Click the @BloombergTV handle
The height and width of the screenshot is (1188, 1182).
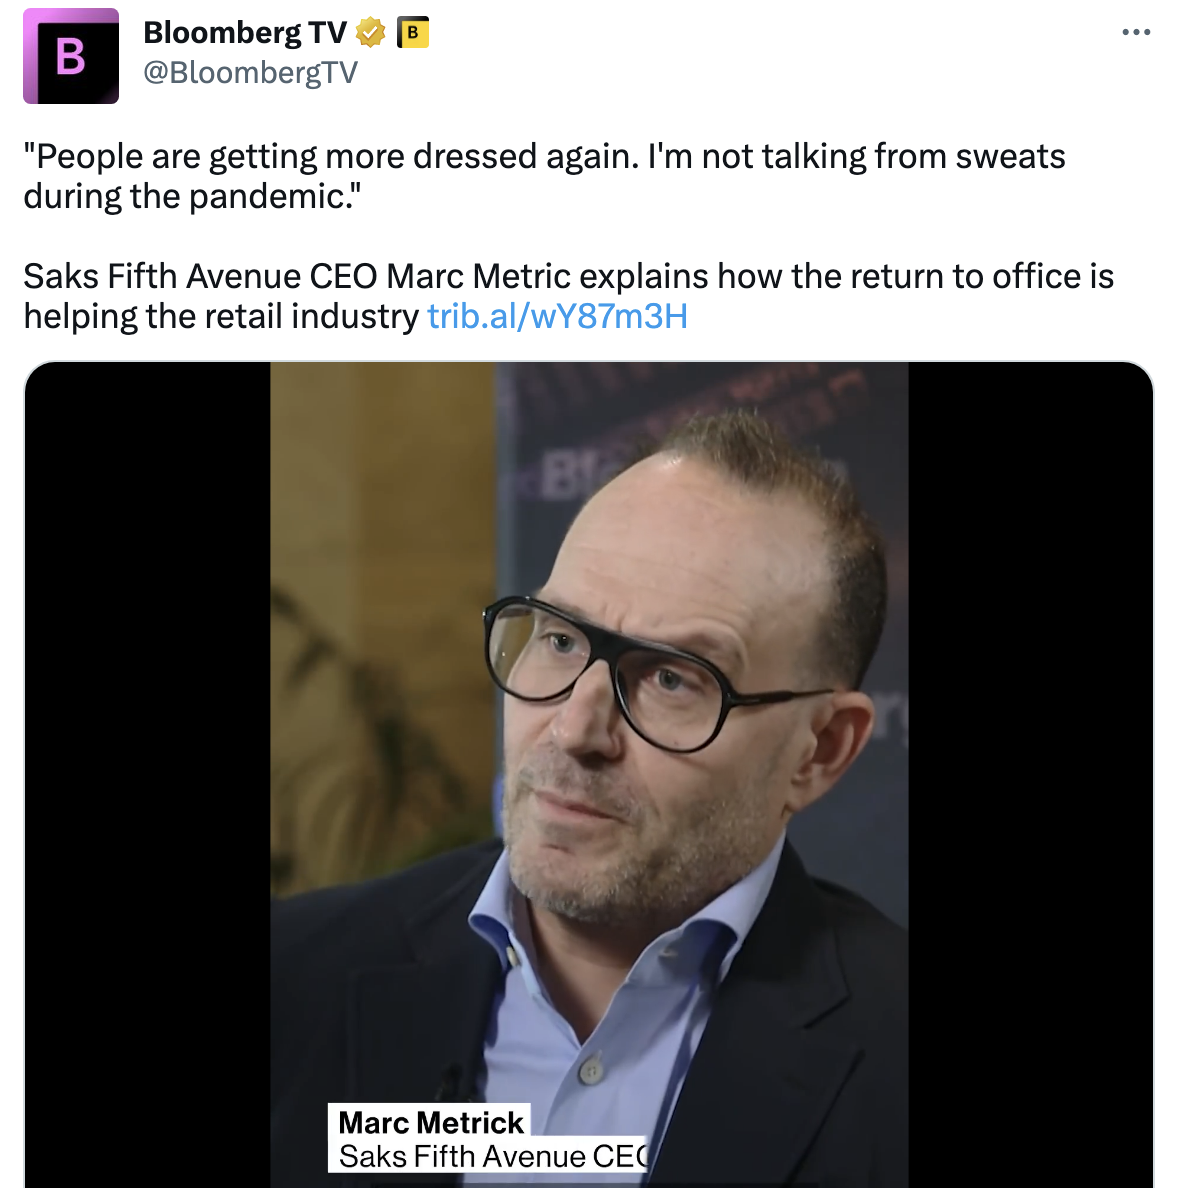pyautogui.click(x=250, y=72)
